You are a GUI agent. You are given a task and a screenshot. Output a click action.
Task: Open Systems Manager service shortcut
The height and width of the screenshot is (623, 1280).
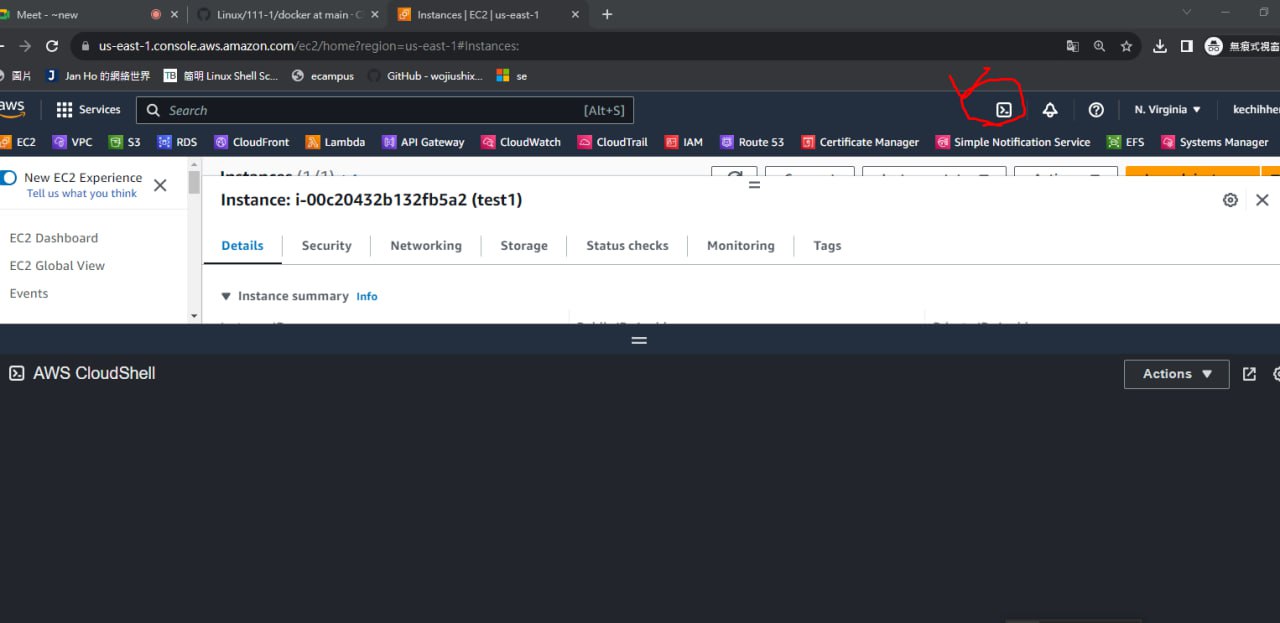1215,142
